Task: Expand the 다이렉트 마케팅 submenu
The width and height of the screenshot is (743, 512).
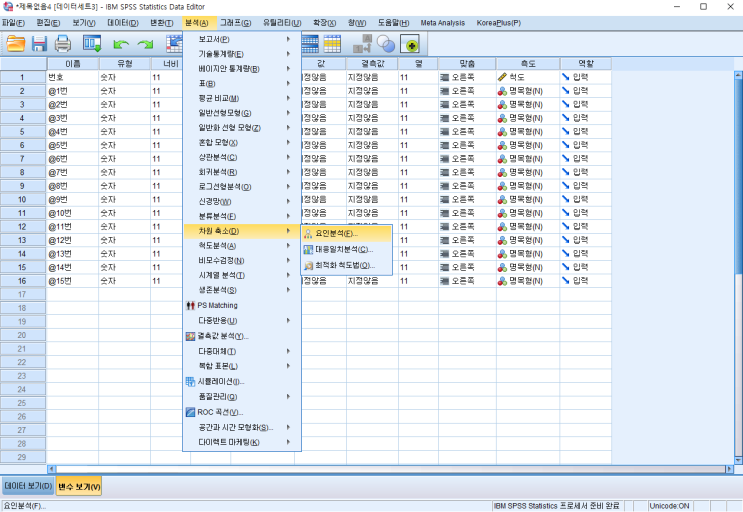Action: pyautogui.click(x=242, y=442)
